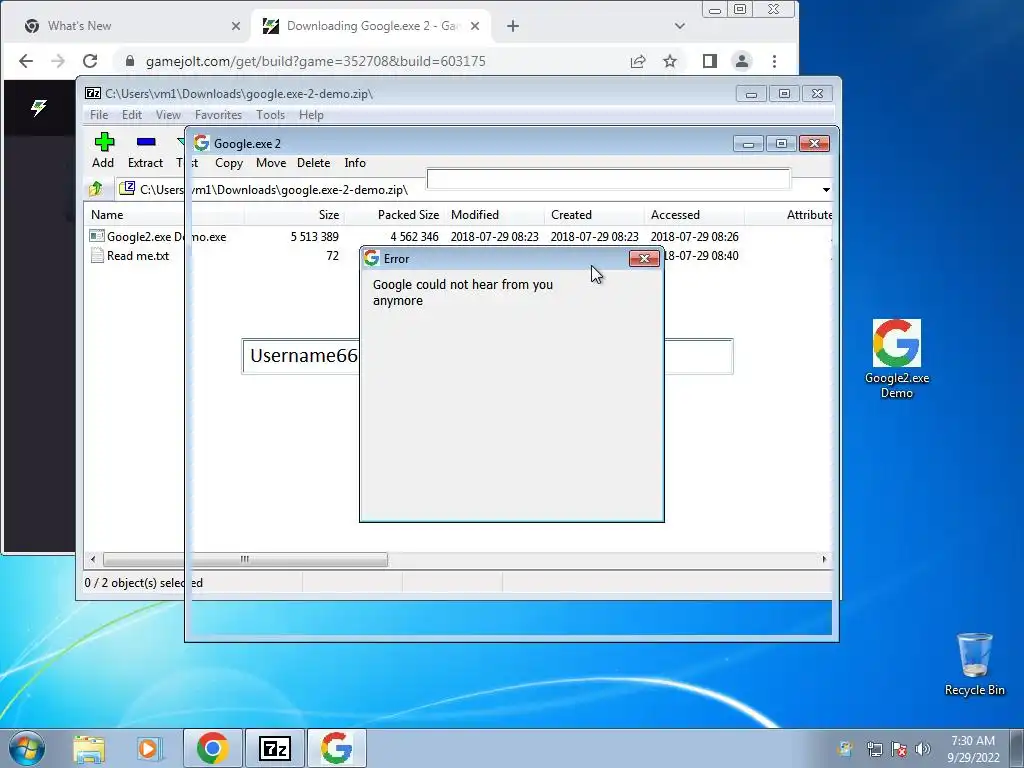Close the What's New Chrome tab

(x=236, y=26)
